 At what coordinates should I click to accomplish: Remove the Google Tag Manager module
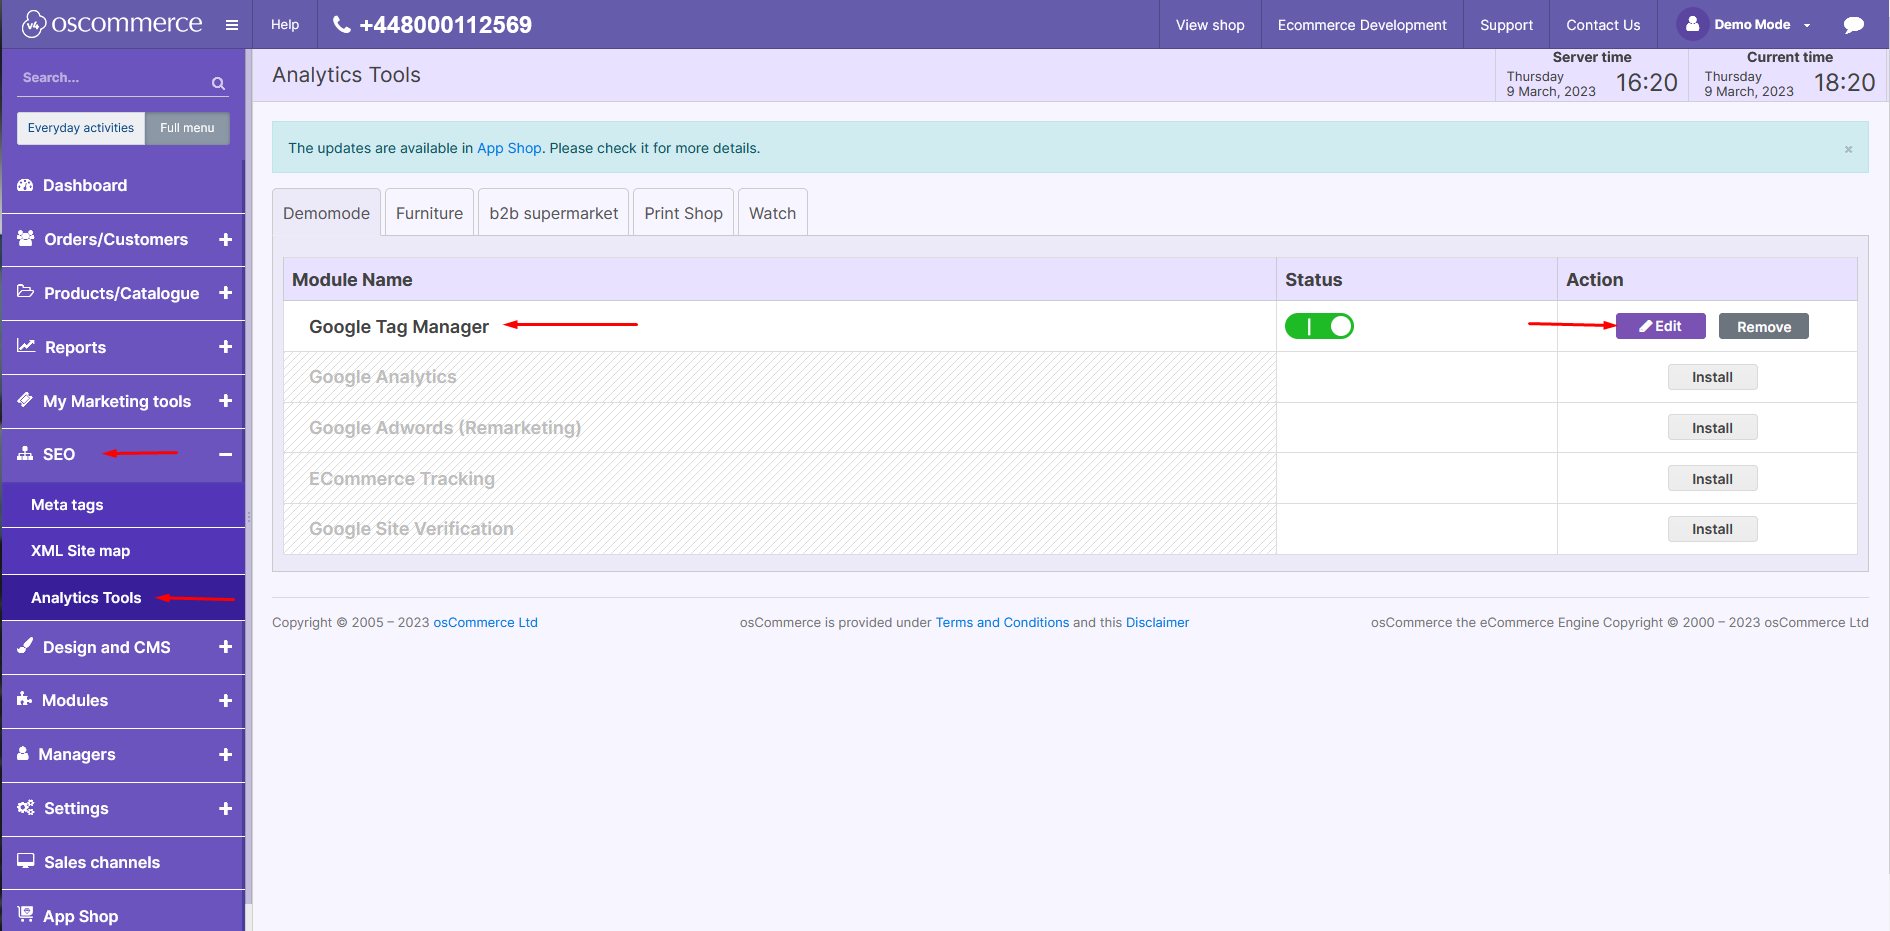pos(1763,327)
